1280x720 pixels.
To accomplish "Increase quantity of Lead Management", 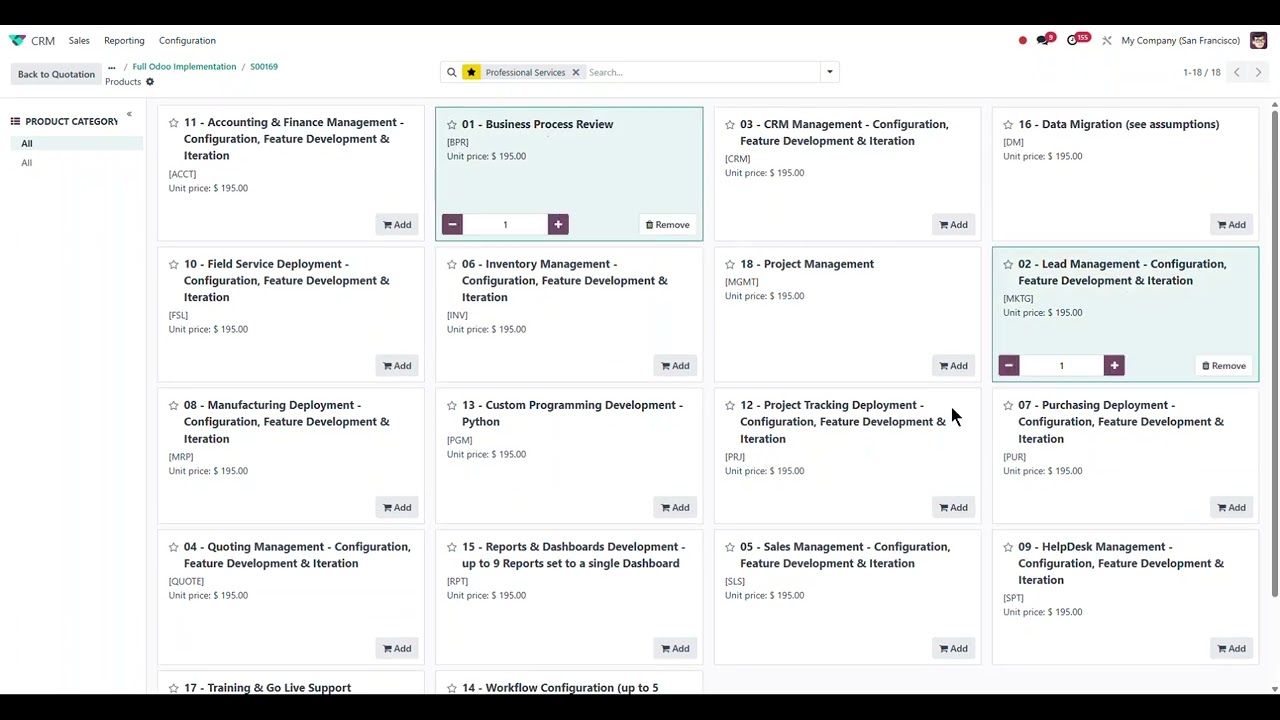I will [x=1114, y=366].
